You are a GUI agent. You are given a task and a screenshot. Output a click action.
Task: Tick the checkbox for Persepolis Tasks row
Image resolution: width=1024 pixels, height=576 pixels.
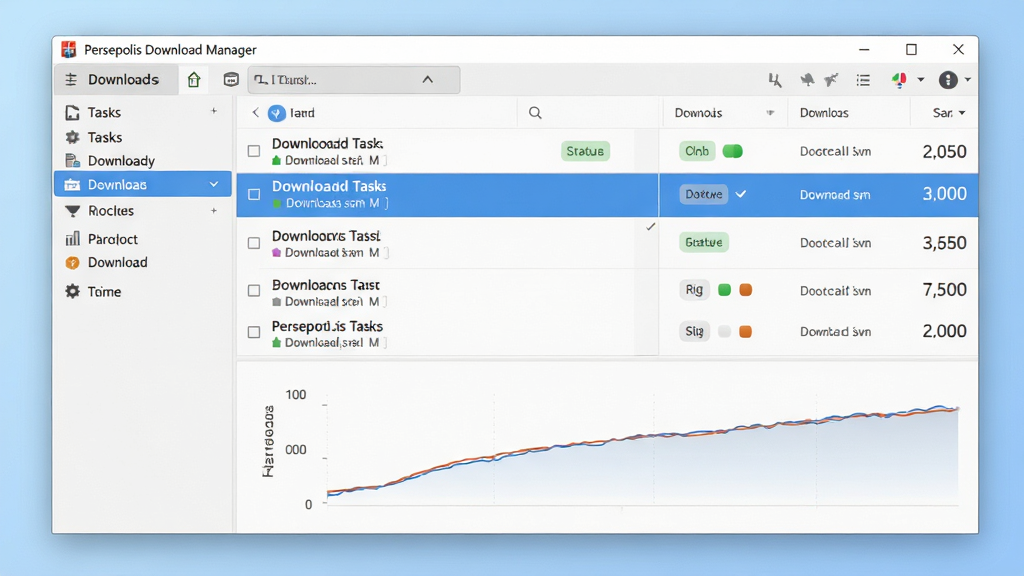click(254, 332)
